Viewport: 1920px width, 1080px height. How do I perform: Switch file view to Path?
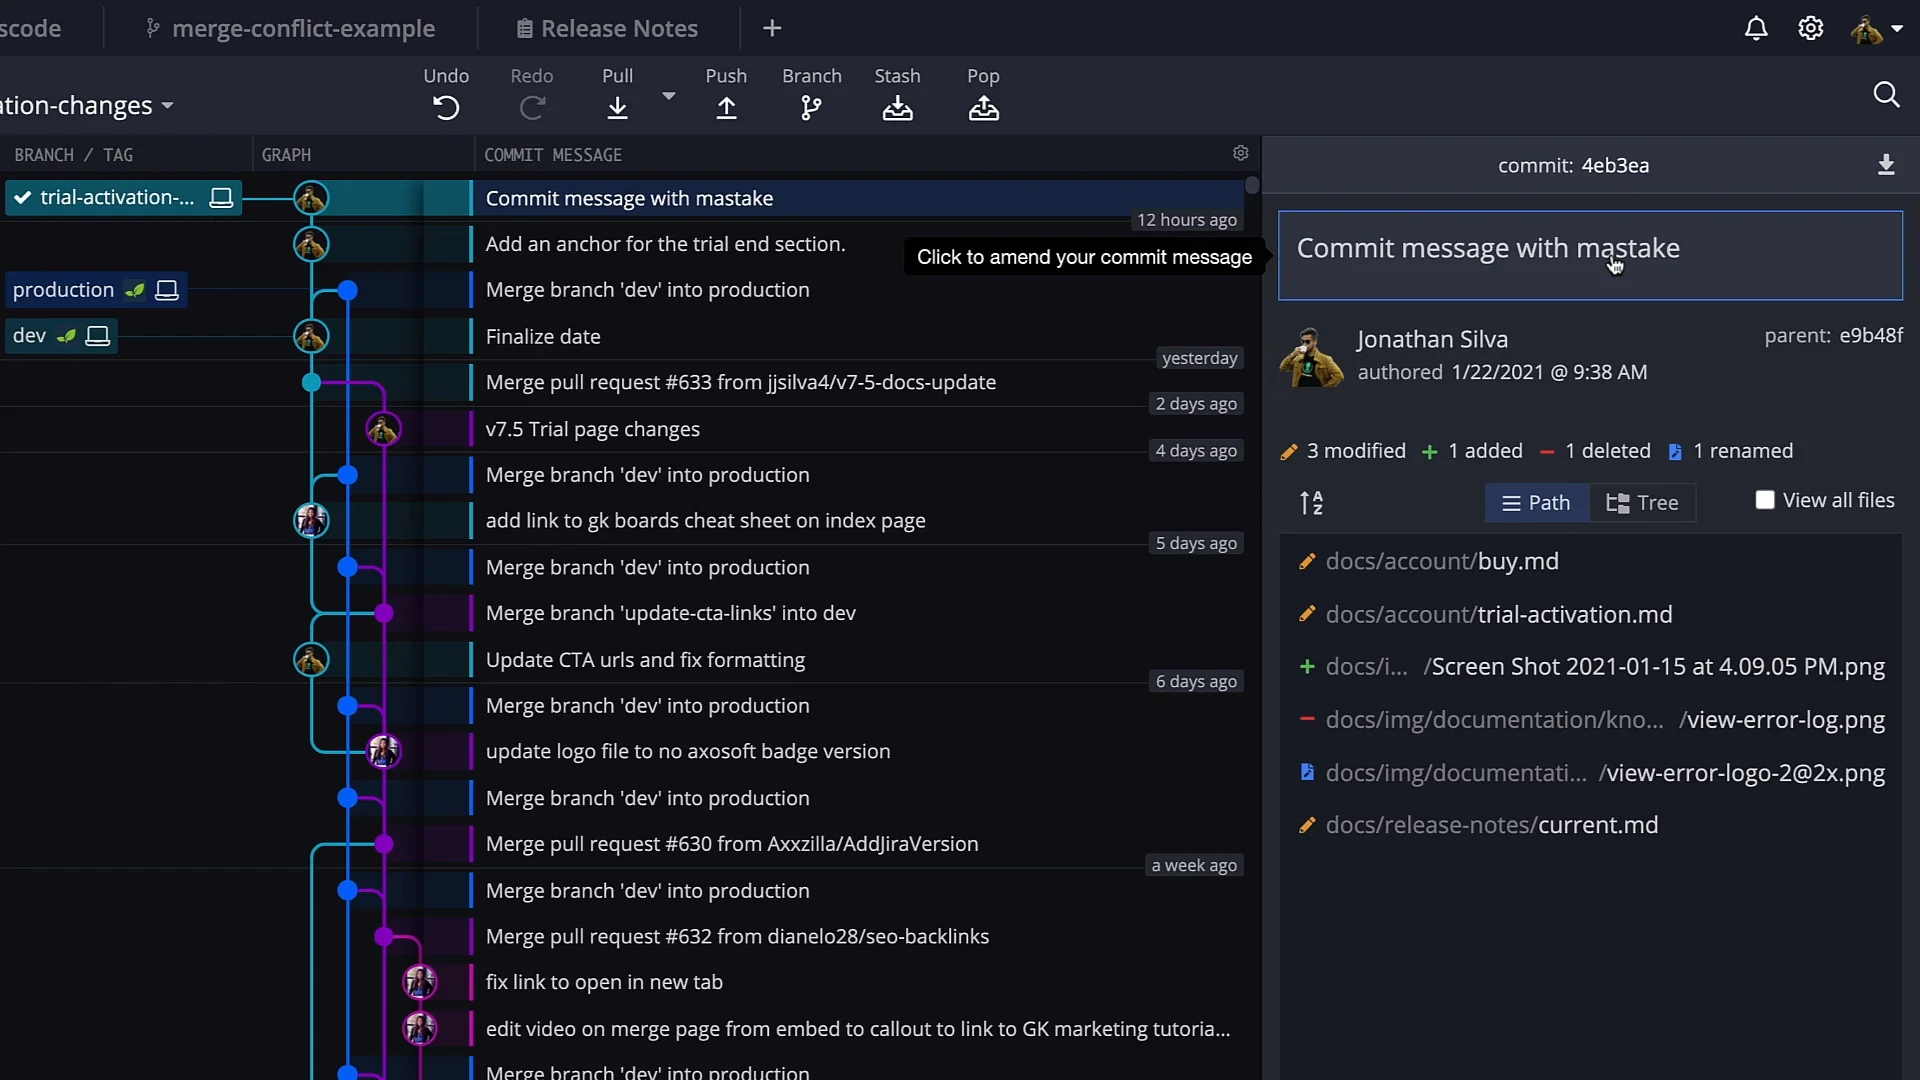click(x=1536, y=502)
